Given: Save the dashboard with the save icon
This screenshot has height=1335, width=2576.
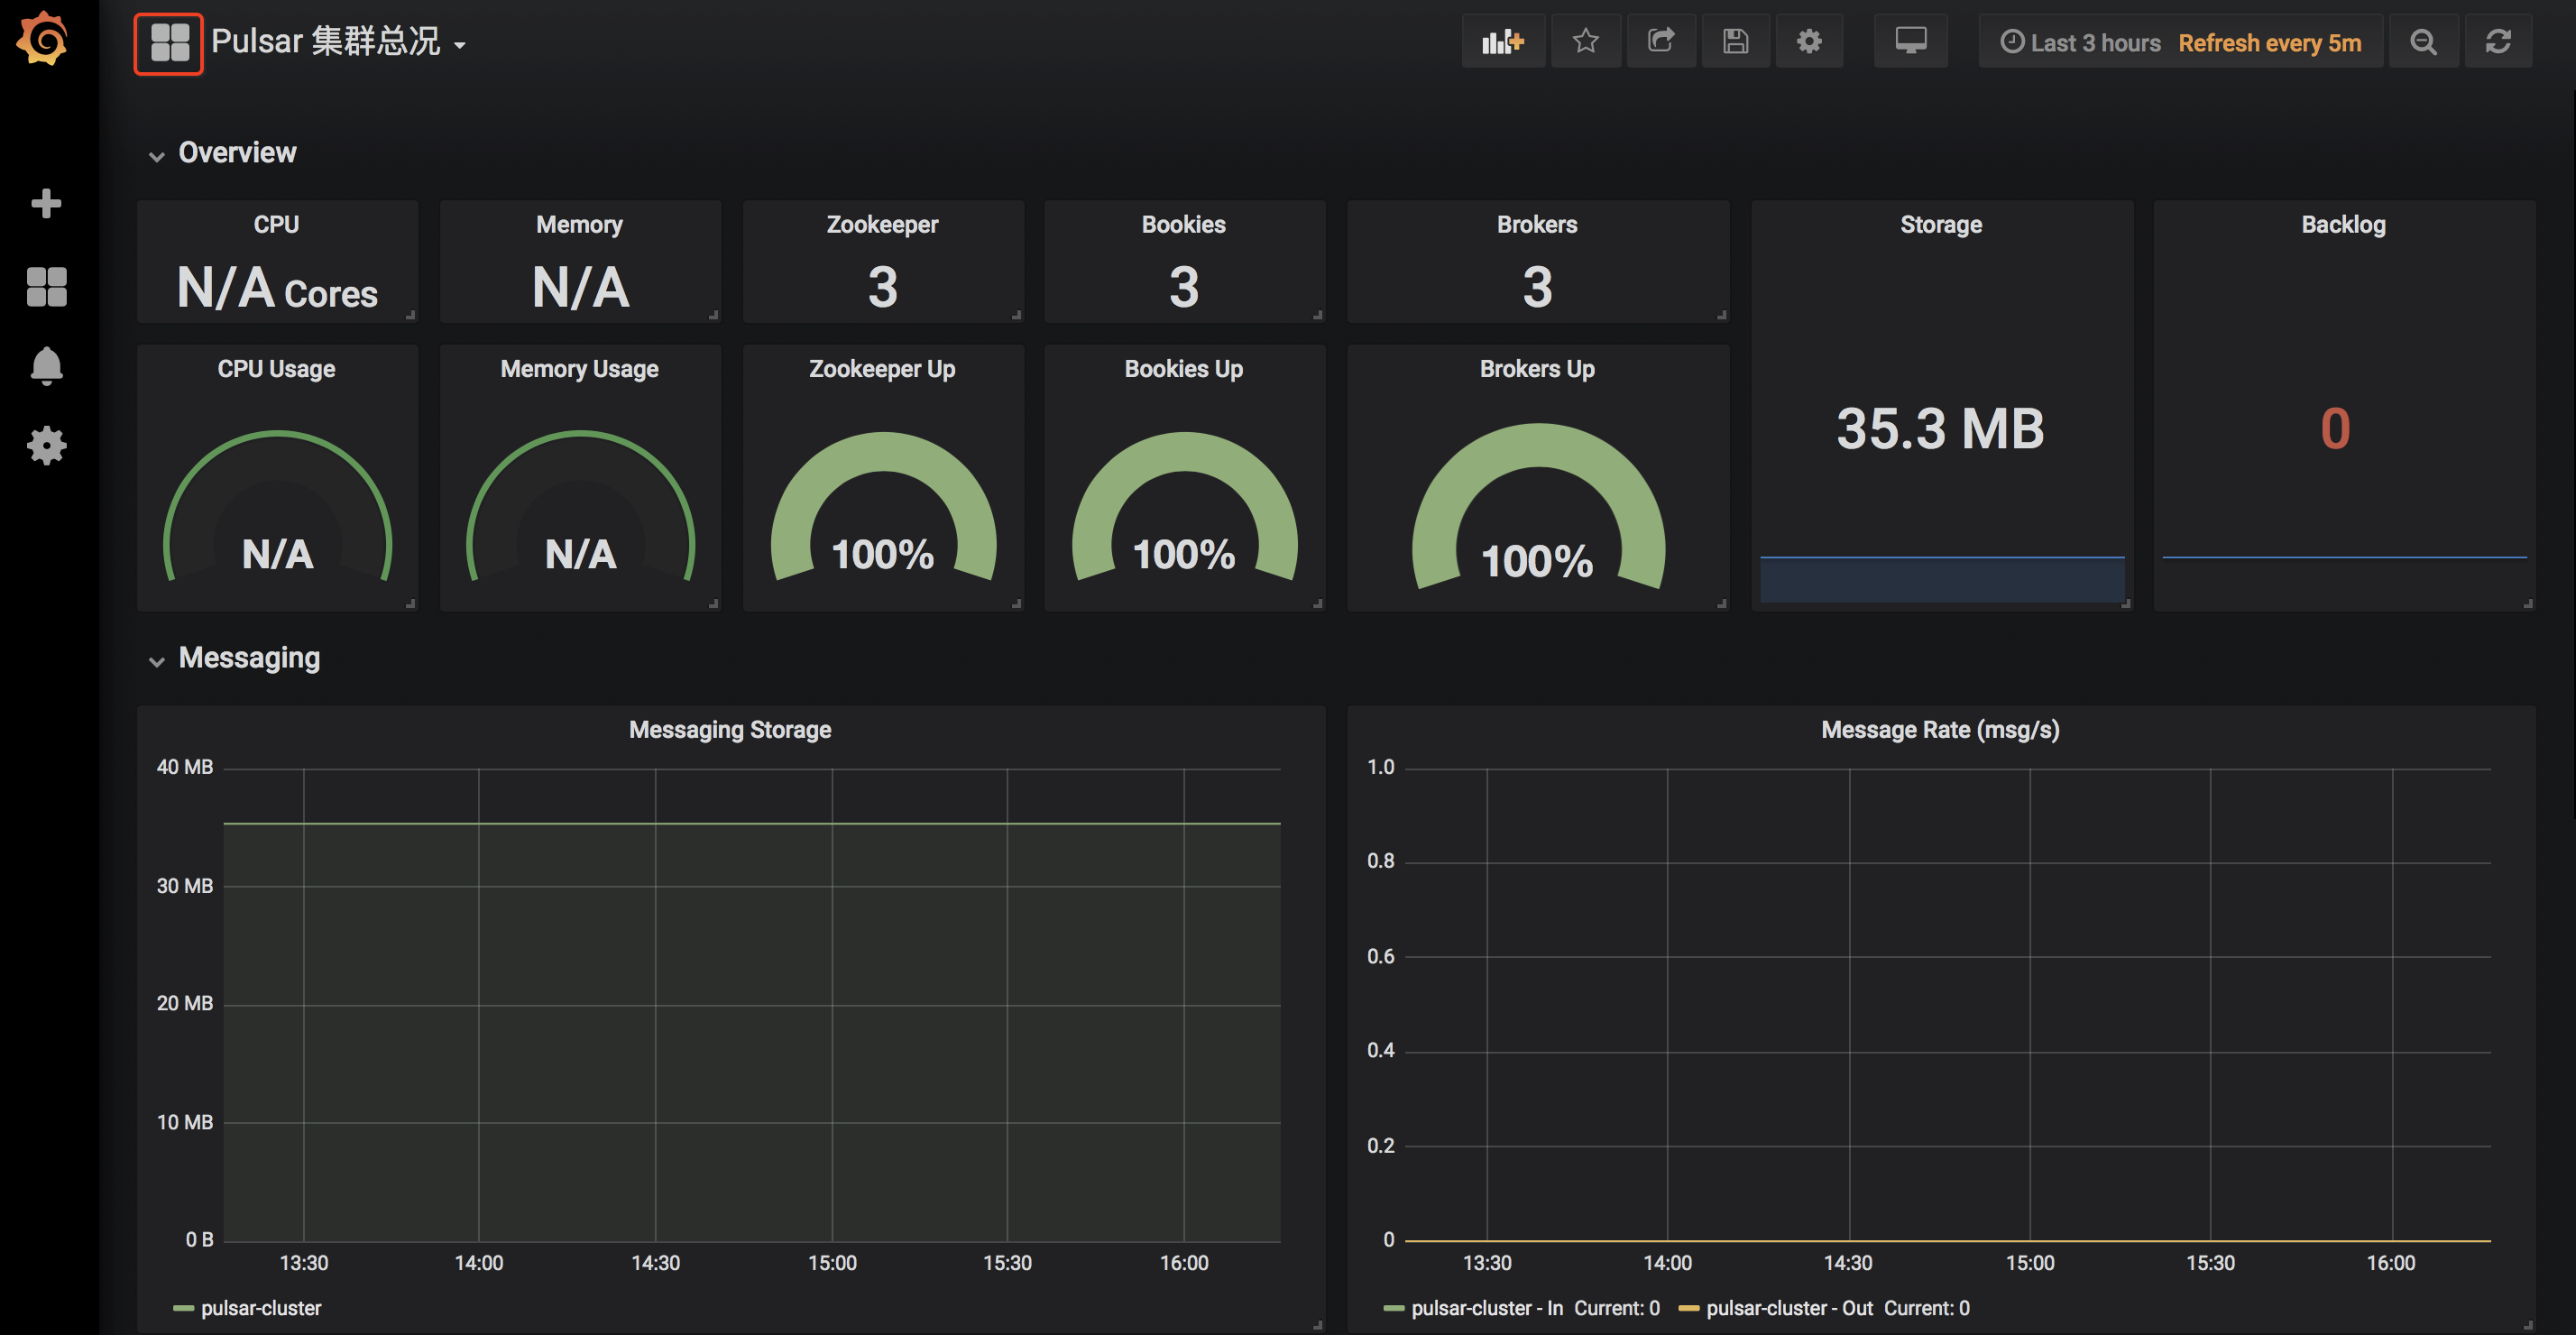Looking at the screenshot, I should tap(1736, 41).
